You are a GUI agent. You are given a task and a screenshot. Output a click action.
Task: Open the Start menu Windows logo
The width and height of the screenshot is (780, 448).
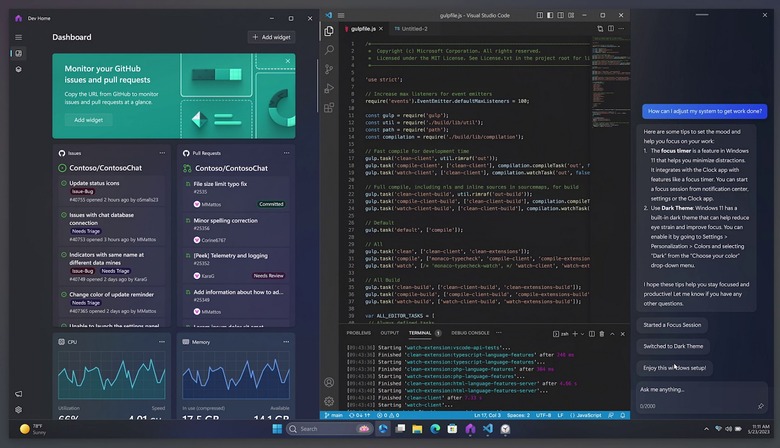click(277, 429)
